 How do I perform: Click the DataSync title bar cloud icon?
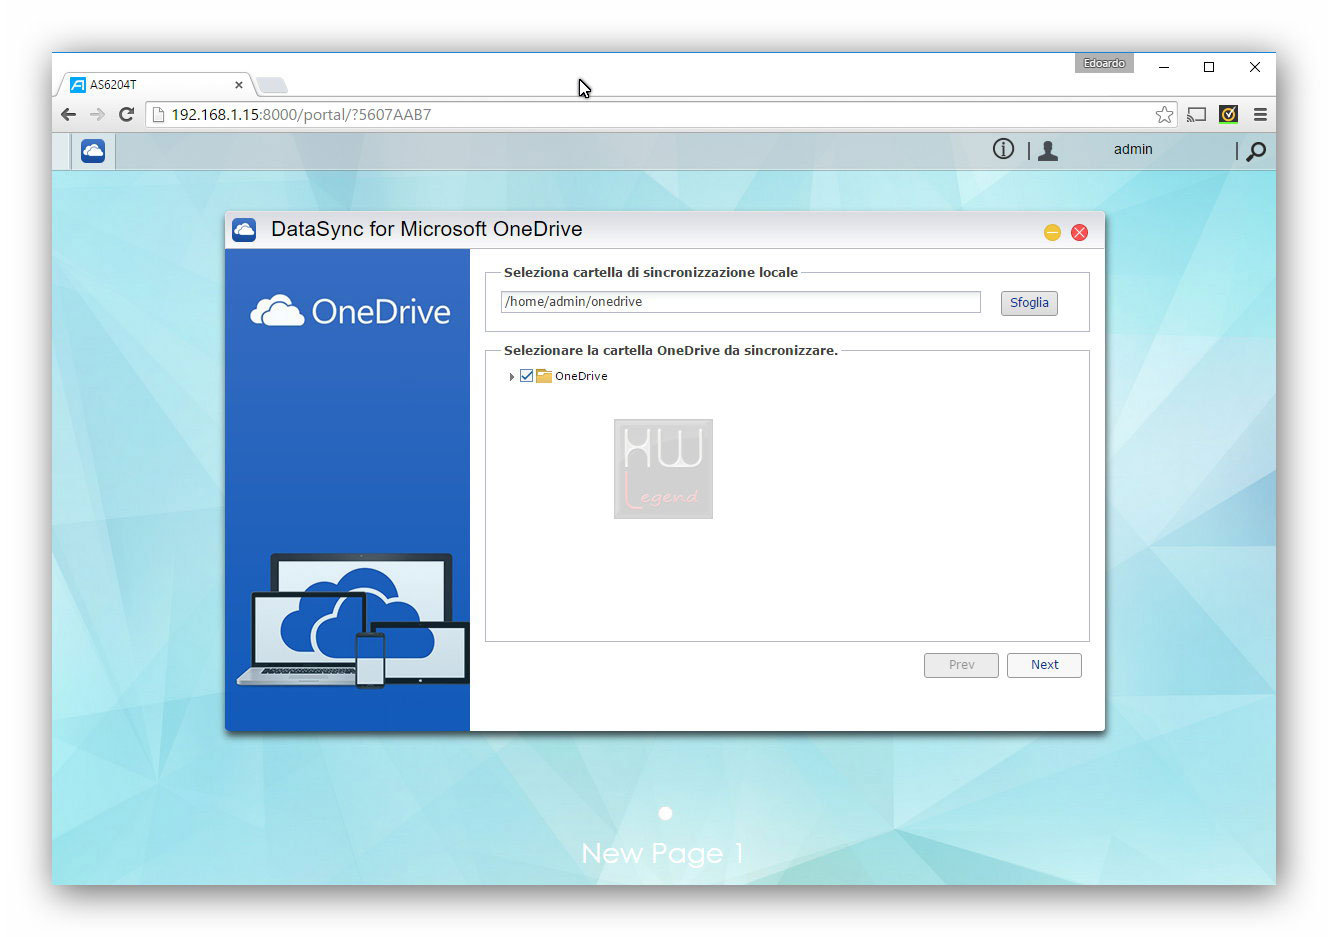(x=244, y=230)
